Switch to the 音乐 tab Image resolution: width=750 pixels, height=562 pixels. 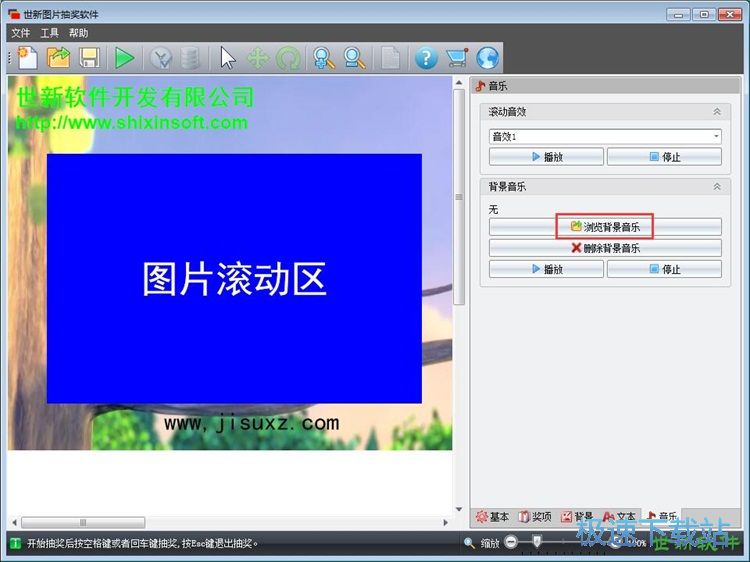[x=662, y=517]
